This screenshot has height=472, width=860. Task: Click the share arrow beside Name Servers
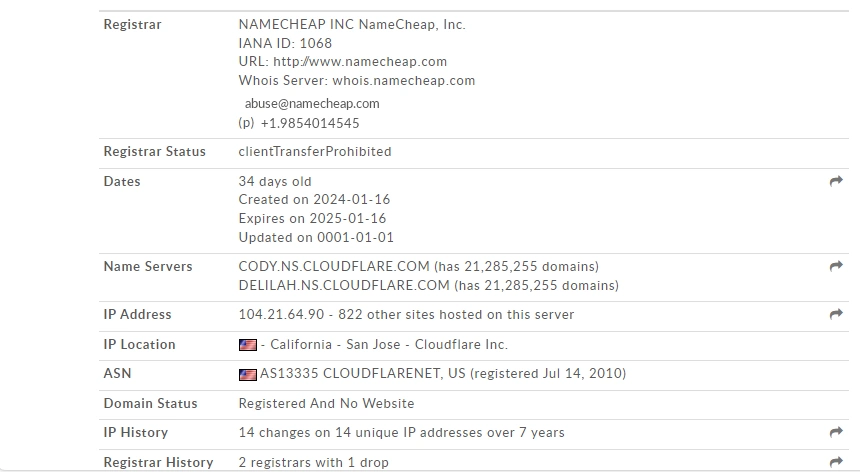[x=836, y=266]
